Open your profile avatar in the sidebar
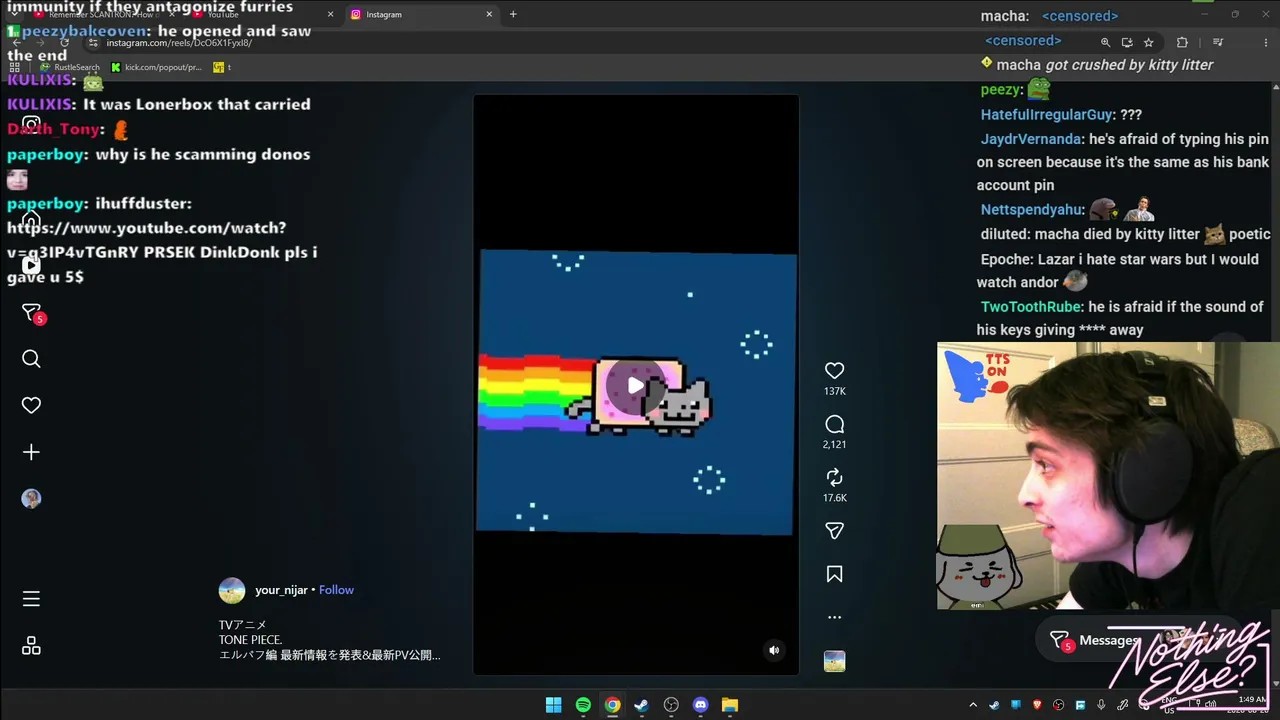 [31, 498]
